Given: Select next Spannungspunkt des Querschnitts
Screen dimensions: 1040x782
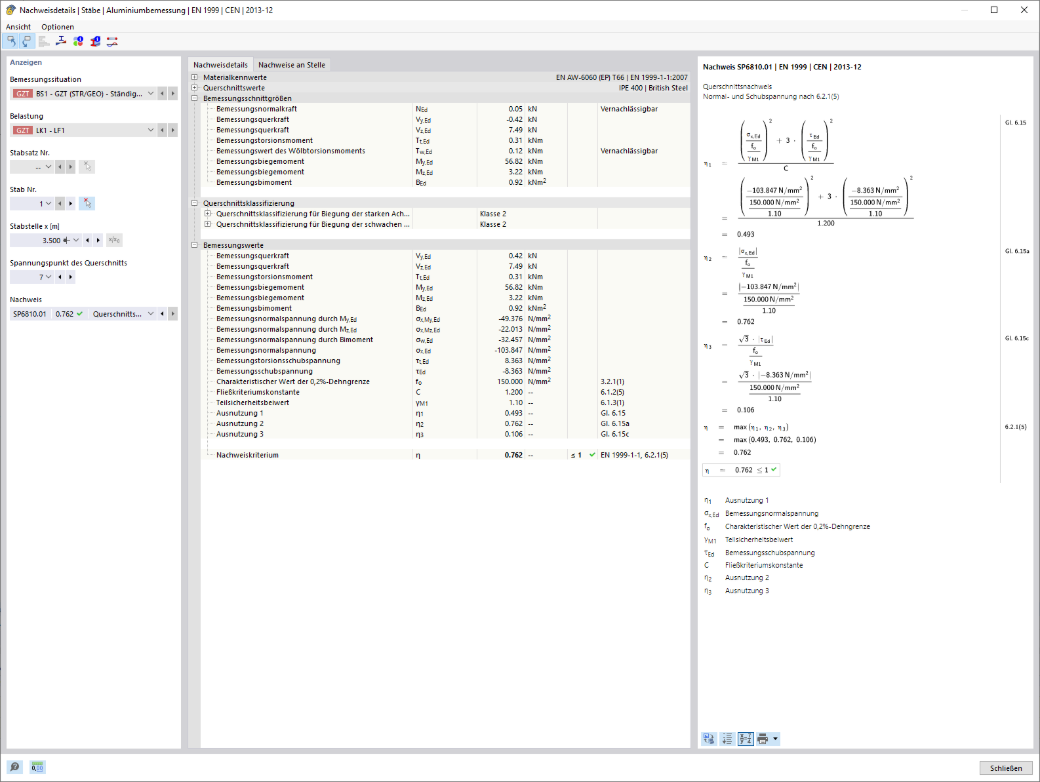Looking at the screenshot, I should 71,277.
